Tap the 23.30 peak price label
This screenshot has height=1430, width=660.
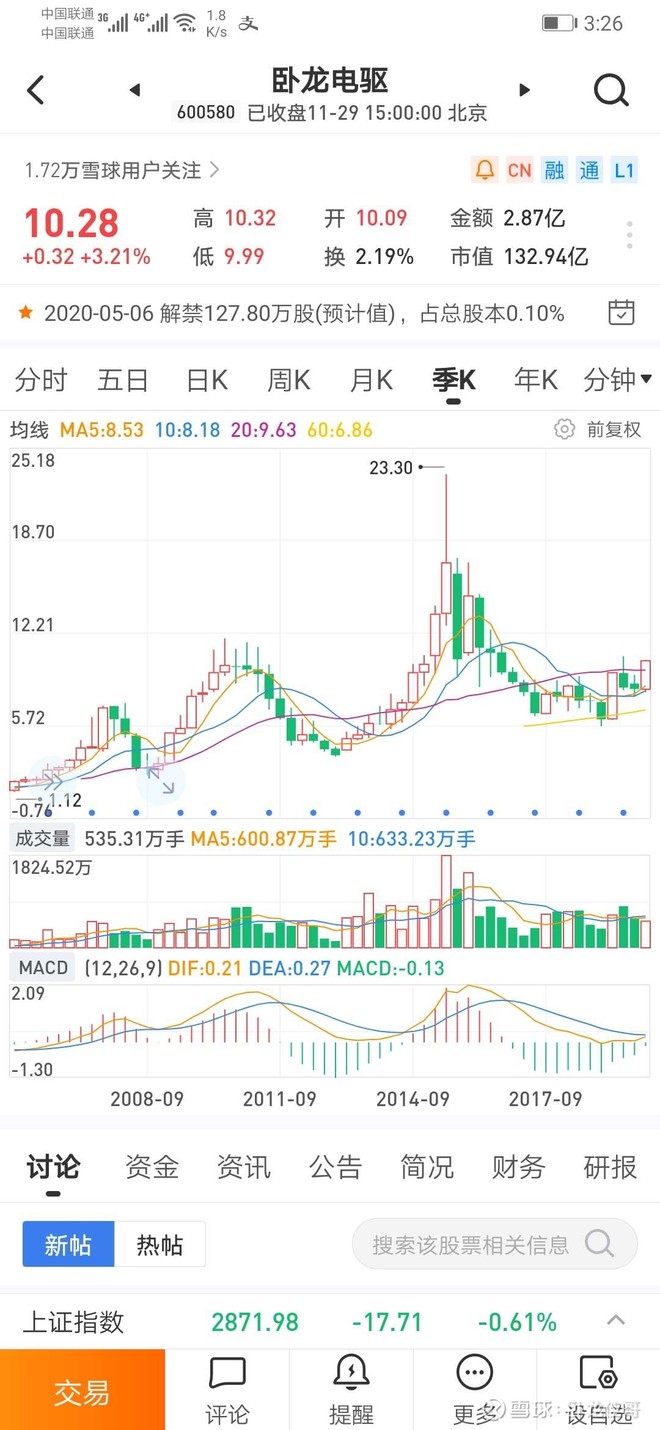(x=390, y=467)
